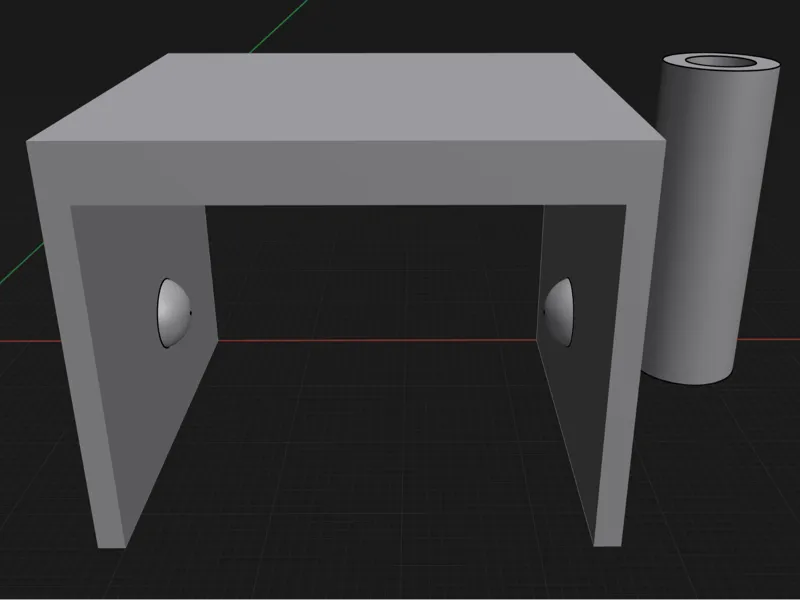Select the right hemisphere inside the table
800x600 pixels.
pos(558,312)
